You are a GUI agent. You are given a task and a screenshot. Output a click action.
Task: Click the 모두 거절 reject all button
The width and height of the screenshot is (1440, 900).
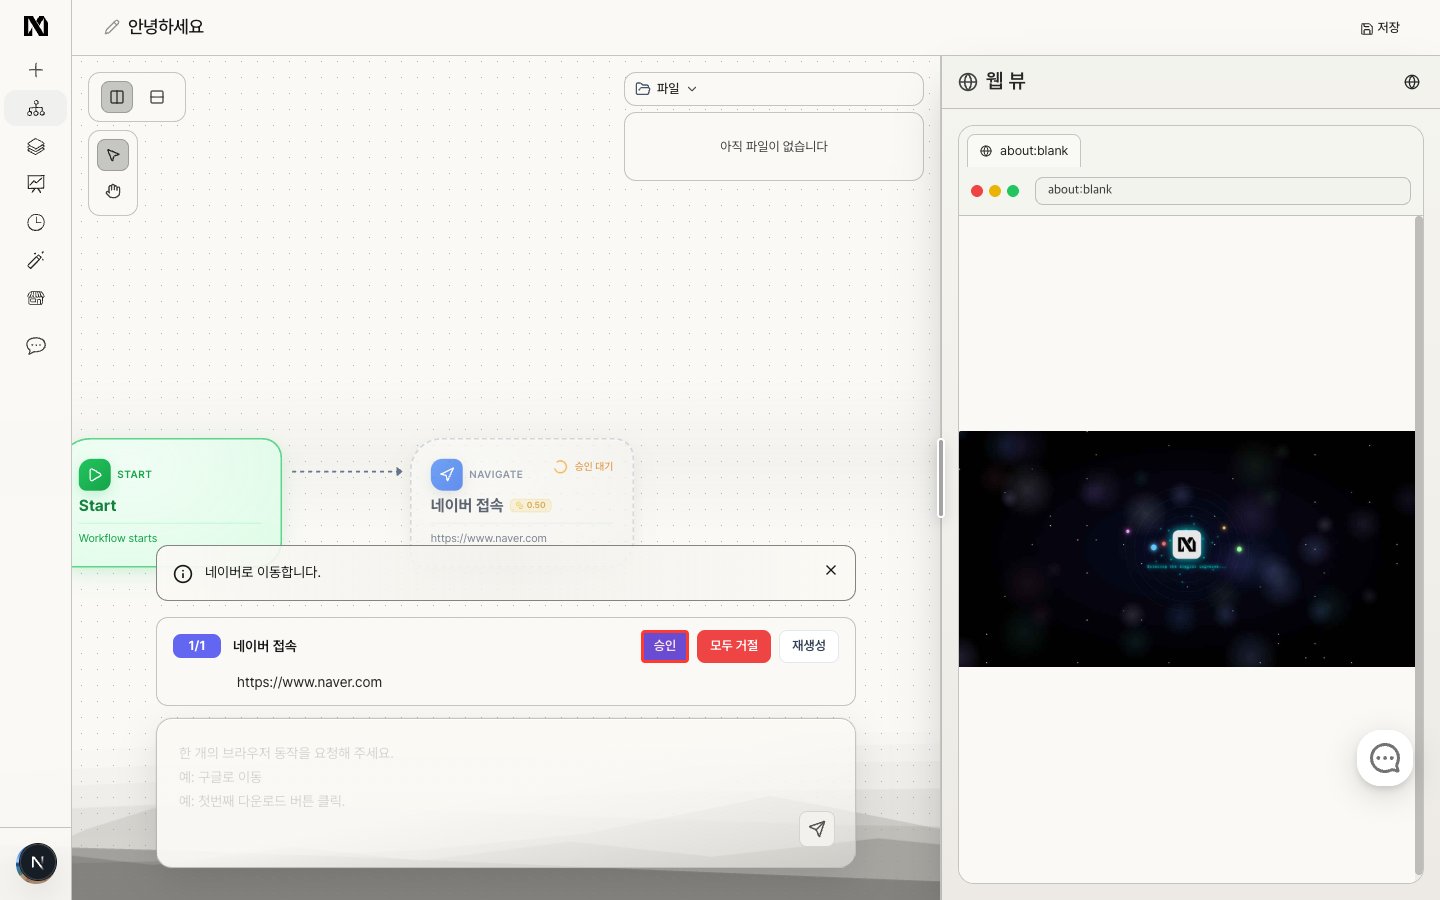click(734, 646)
